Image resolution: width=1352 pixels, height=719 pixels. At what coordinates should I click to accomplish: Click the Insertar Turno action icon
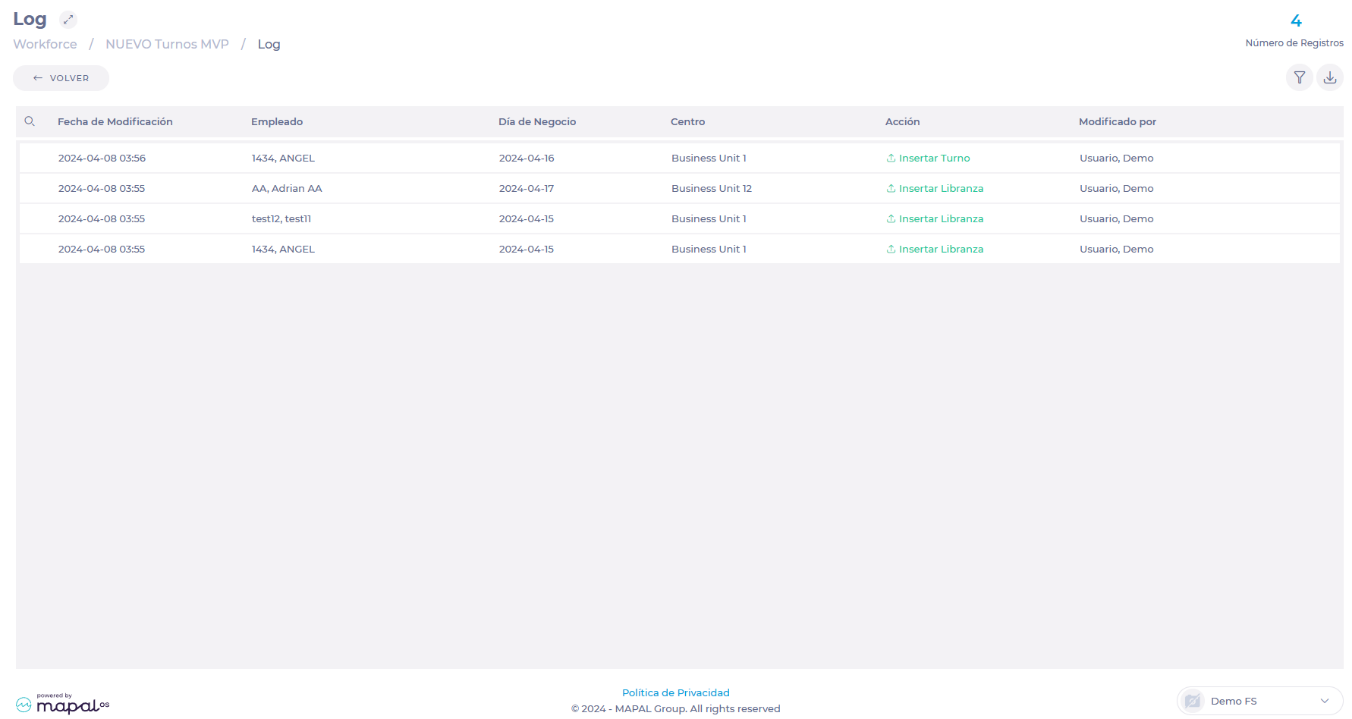tap(891, 159)
